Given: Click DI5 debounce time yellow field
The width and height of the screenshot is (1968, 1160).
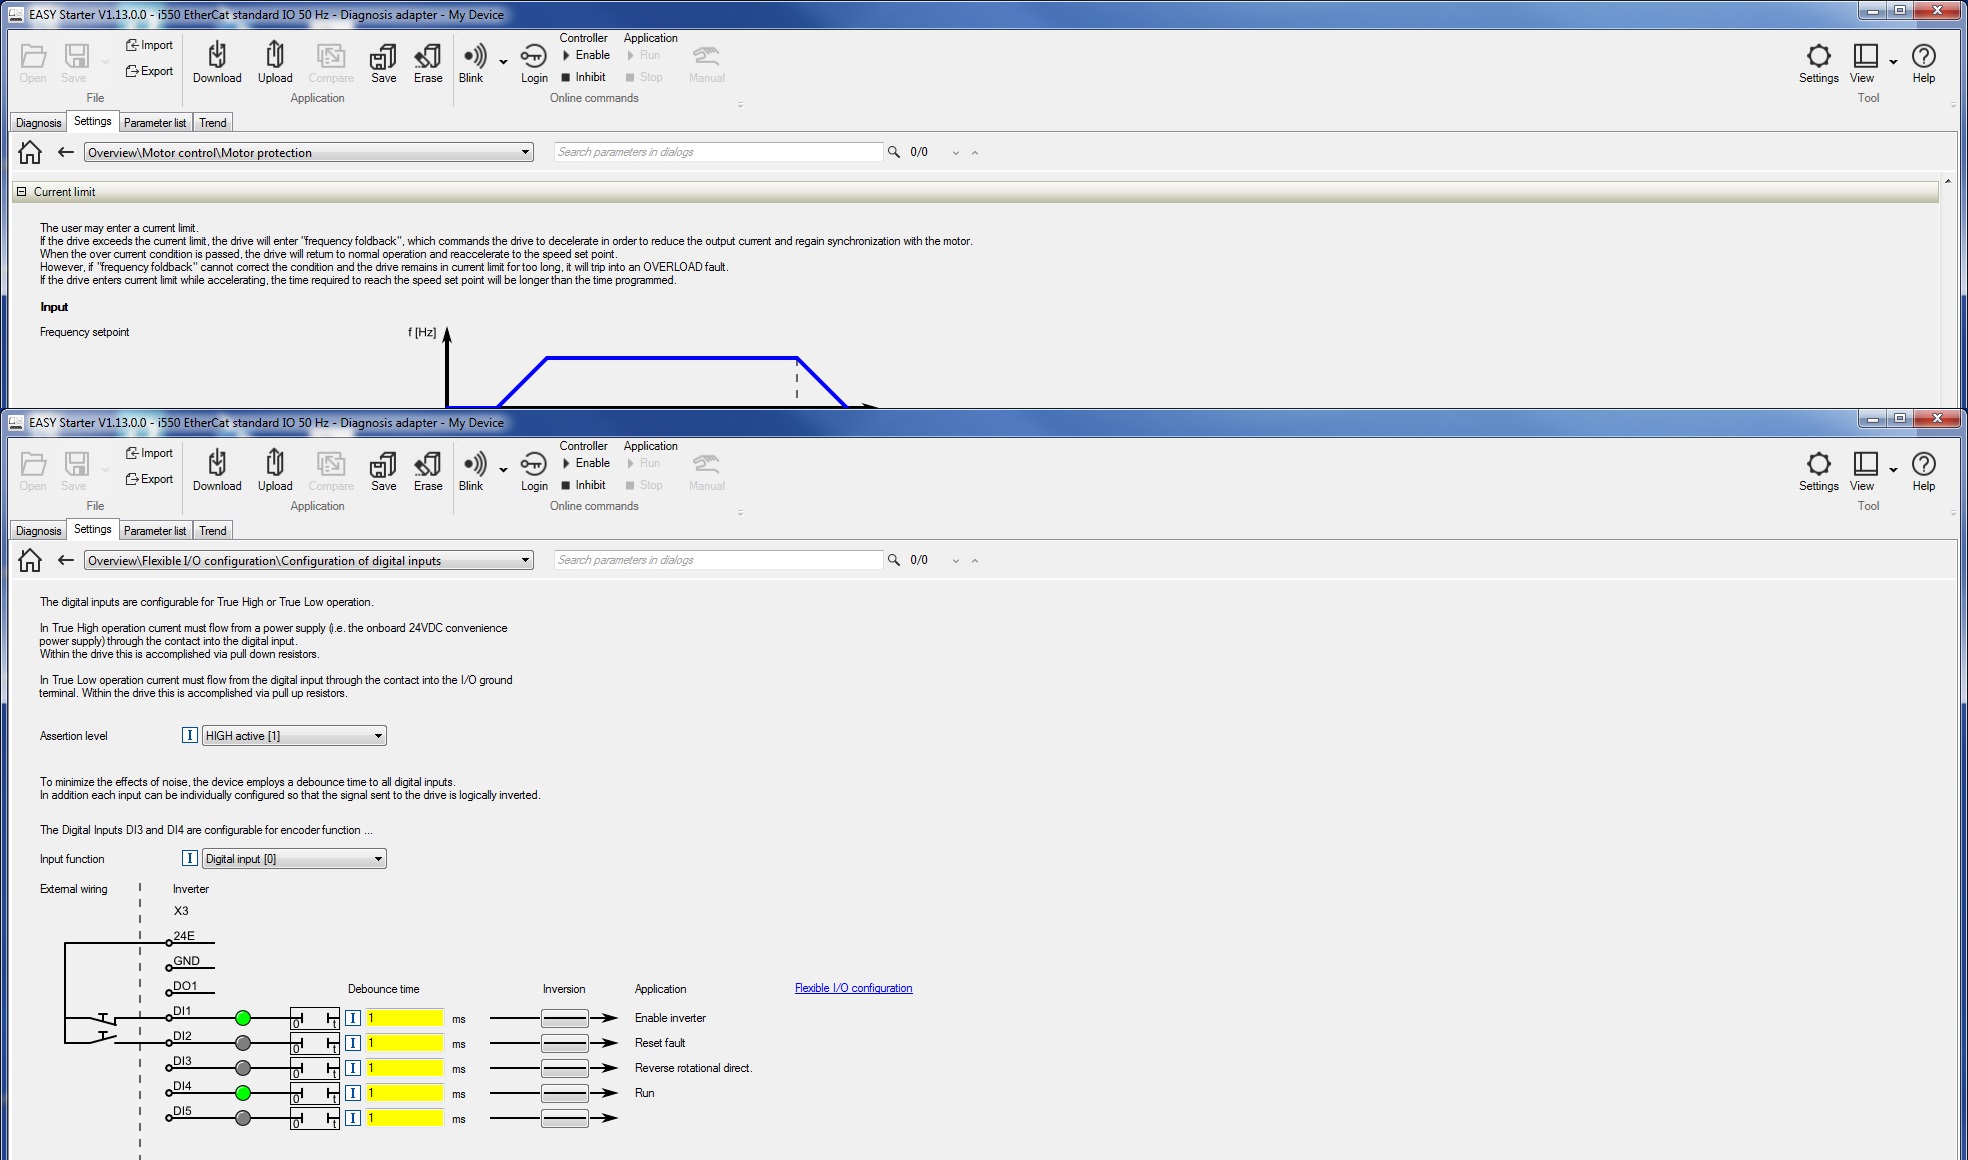Looking at the screenshot, I should coord(404,1118).
